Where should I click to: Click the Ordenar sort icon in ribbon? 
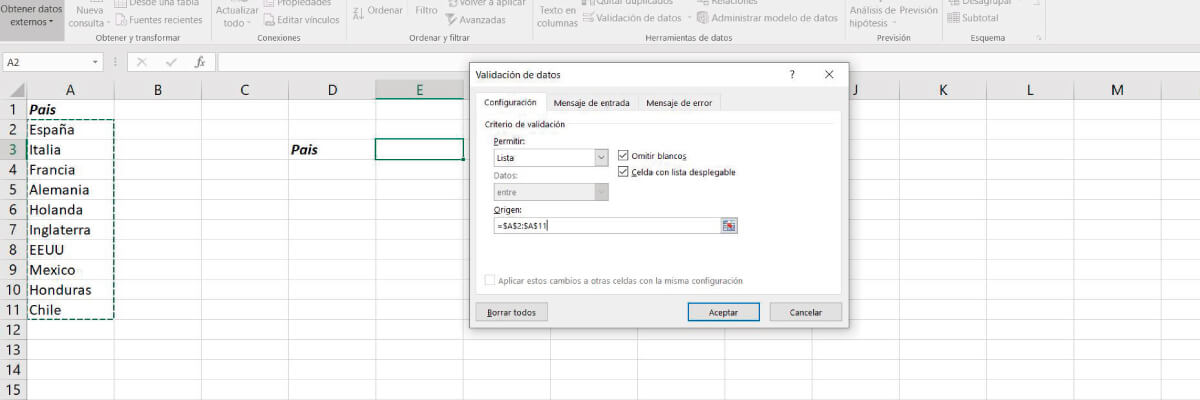(377, 10)
